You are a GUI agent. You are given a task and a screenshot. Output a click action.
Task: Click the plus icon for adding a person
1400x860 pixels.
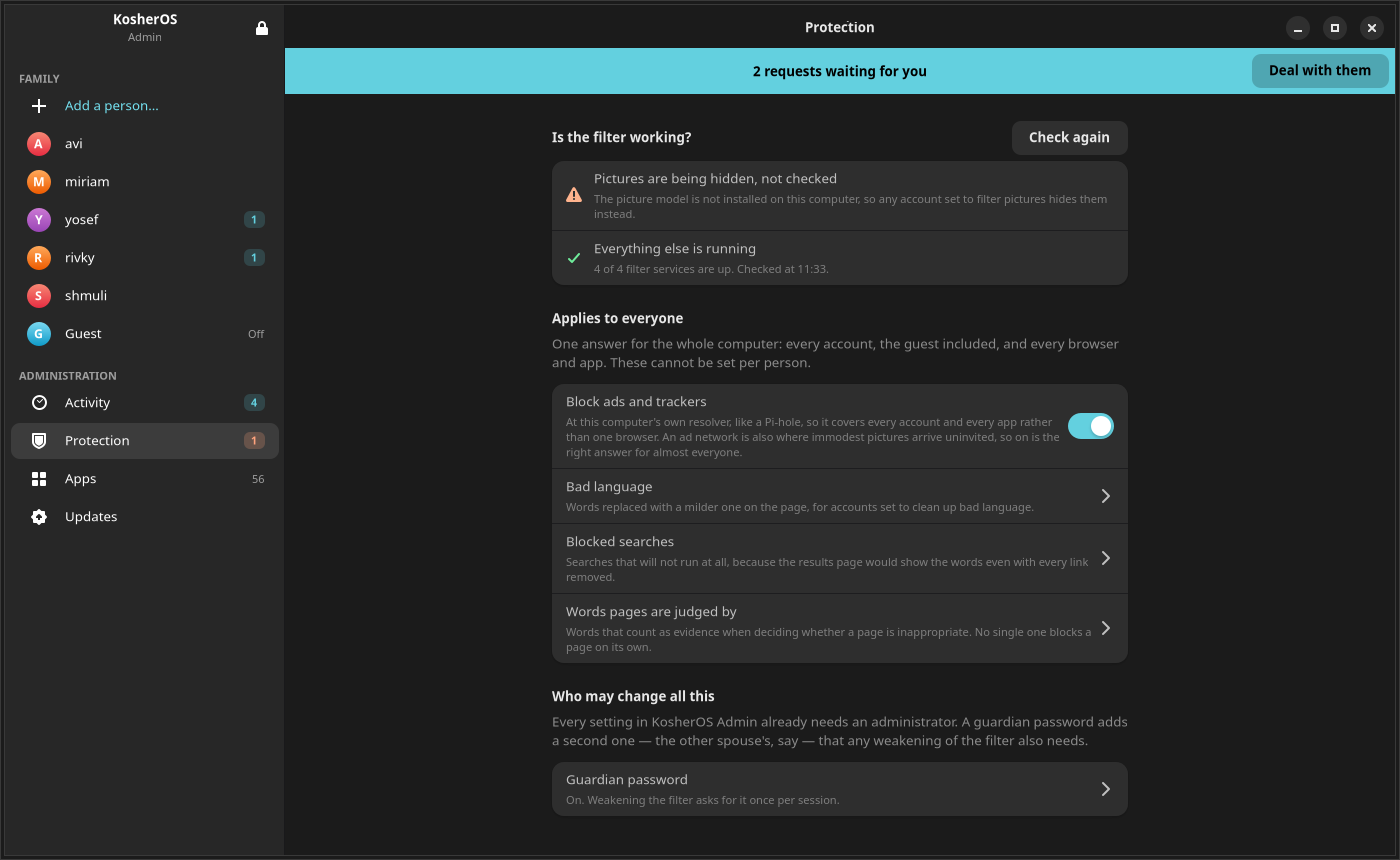pos(39,106)
